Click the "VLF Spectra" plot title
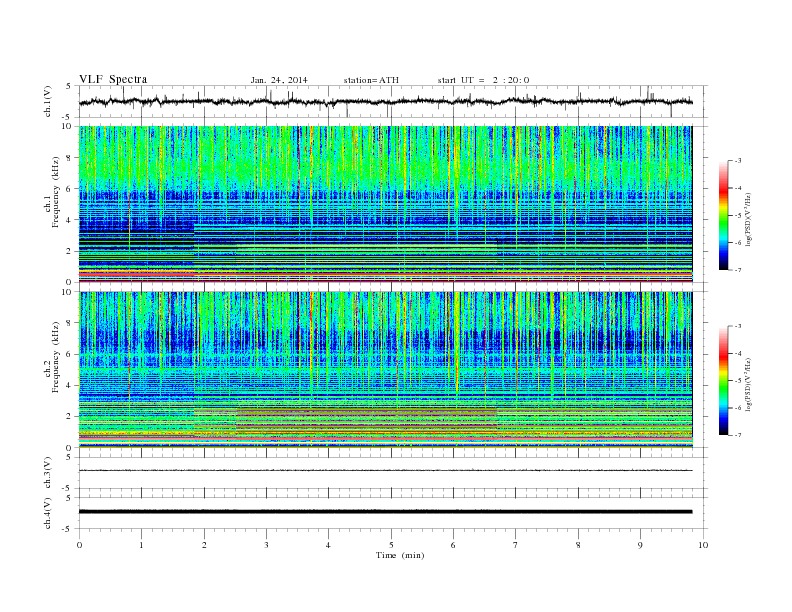Image resolution: width=792 pixels, height=612 pixels. click(113, 79)
